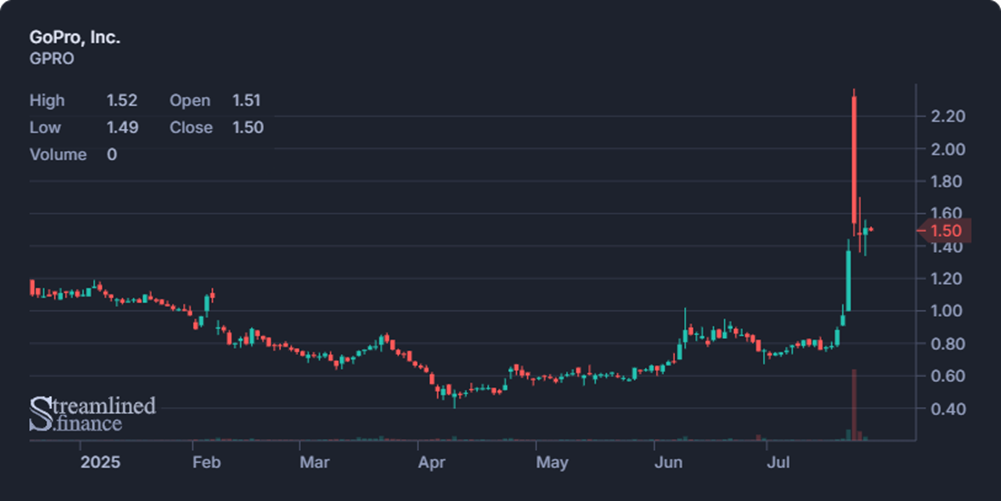The width and height of the screenshot is (1001, 501).
Task: Click the Volume label in the stats panel
Action: point(58,155)
